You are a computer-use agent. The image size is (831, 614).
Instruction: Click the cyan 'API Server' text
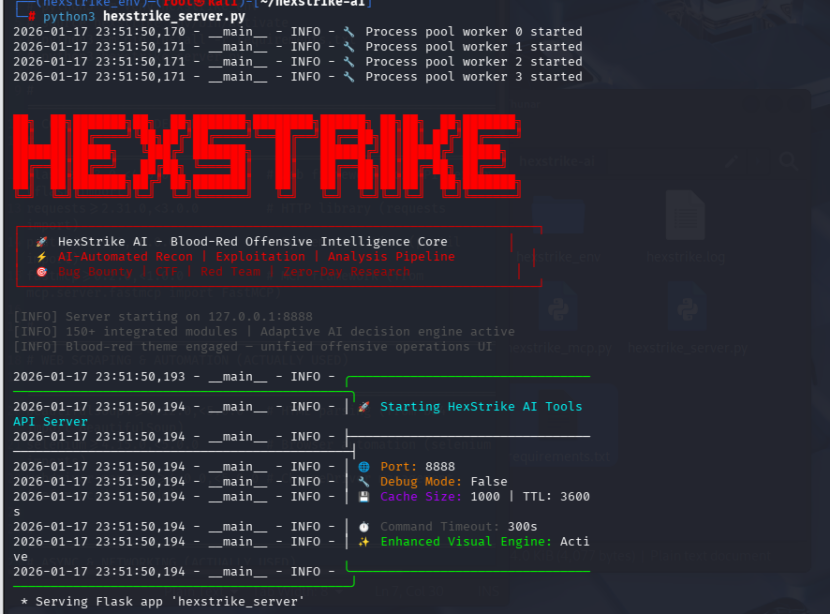coord(50,422)
